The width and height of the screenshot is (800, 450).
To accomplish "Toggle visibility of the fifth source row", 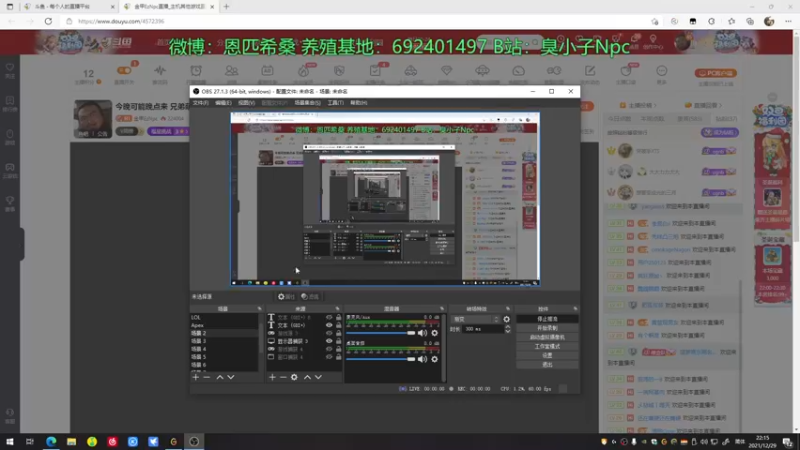I will click(329, 349).
